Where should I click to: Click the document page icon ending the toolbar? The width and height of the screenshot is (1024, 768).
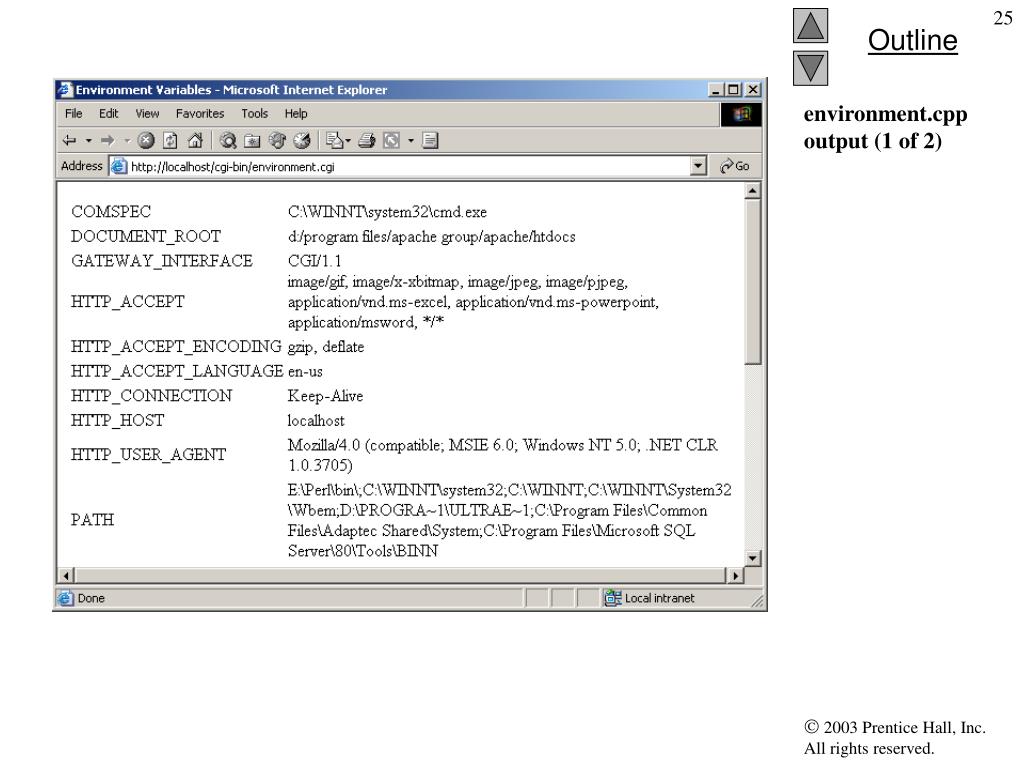[x=430, y=140]
